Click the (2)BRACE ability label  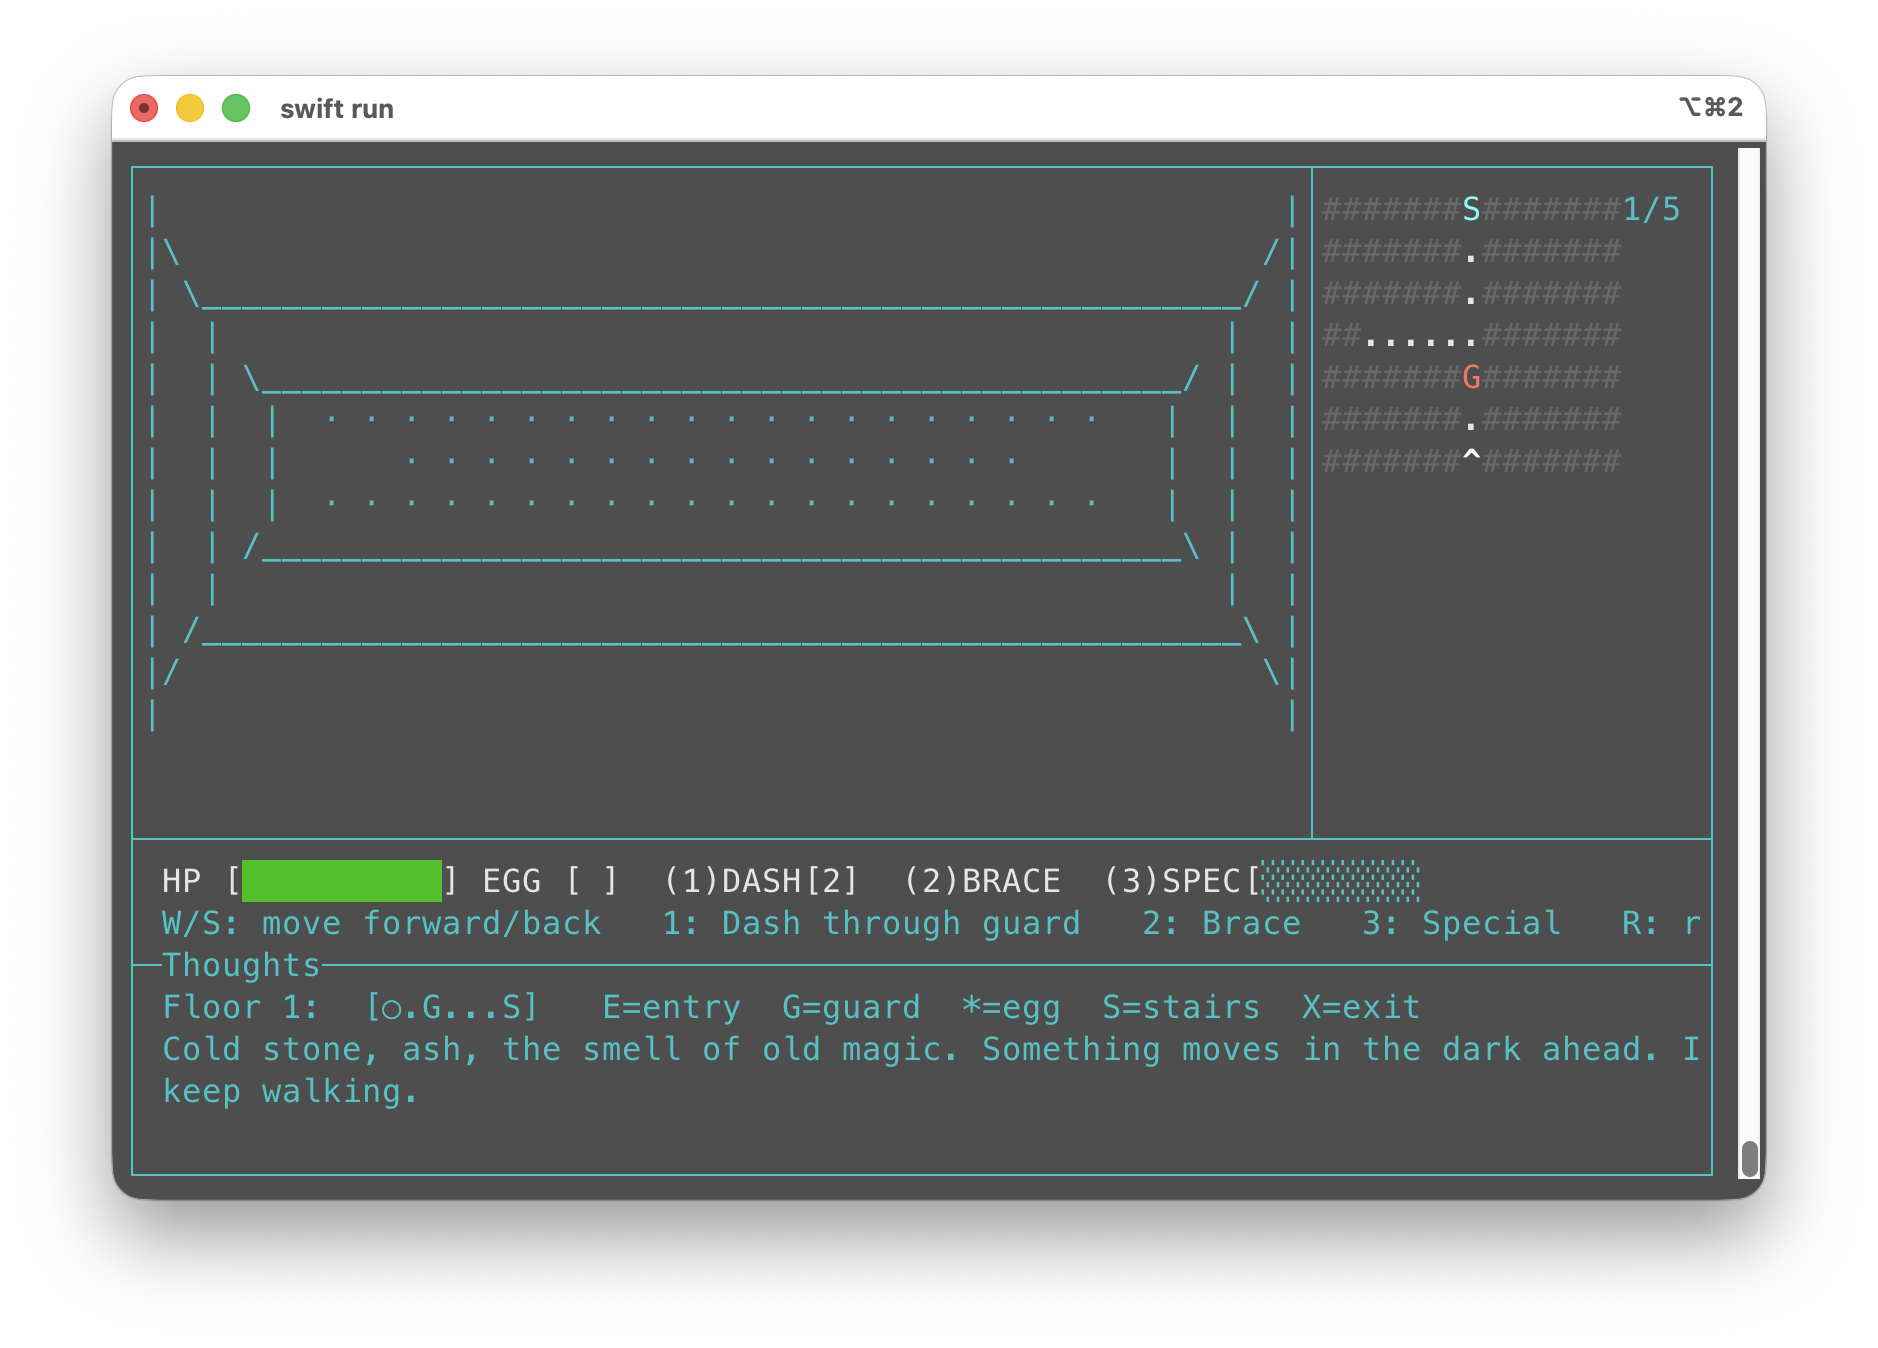pos(982,881)
